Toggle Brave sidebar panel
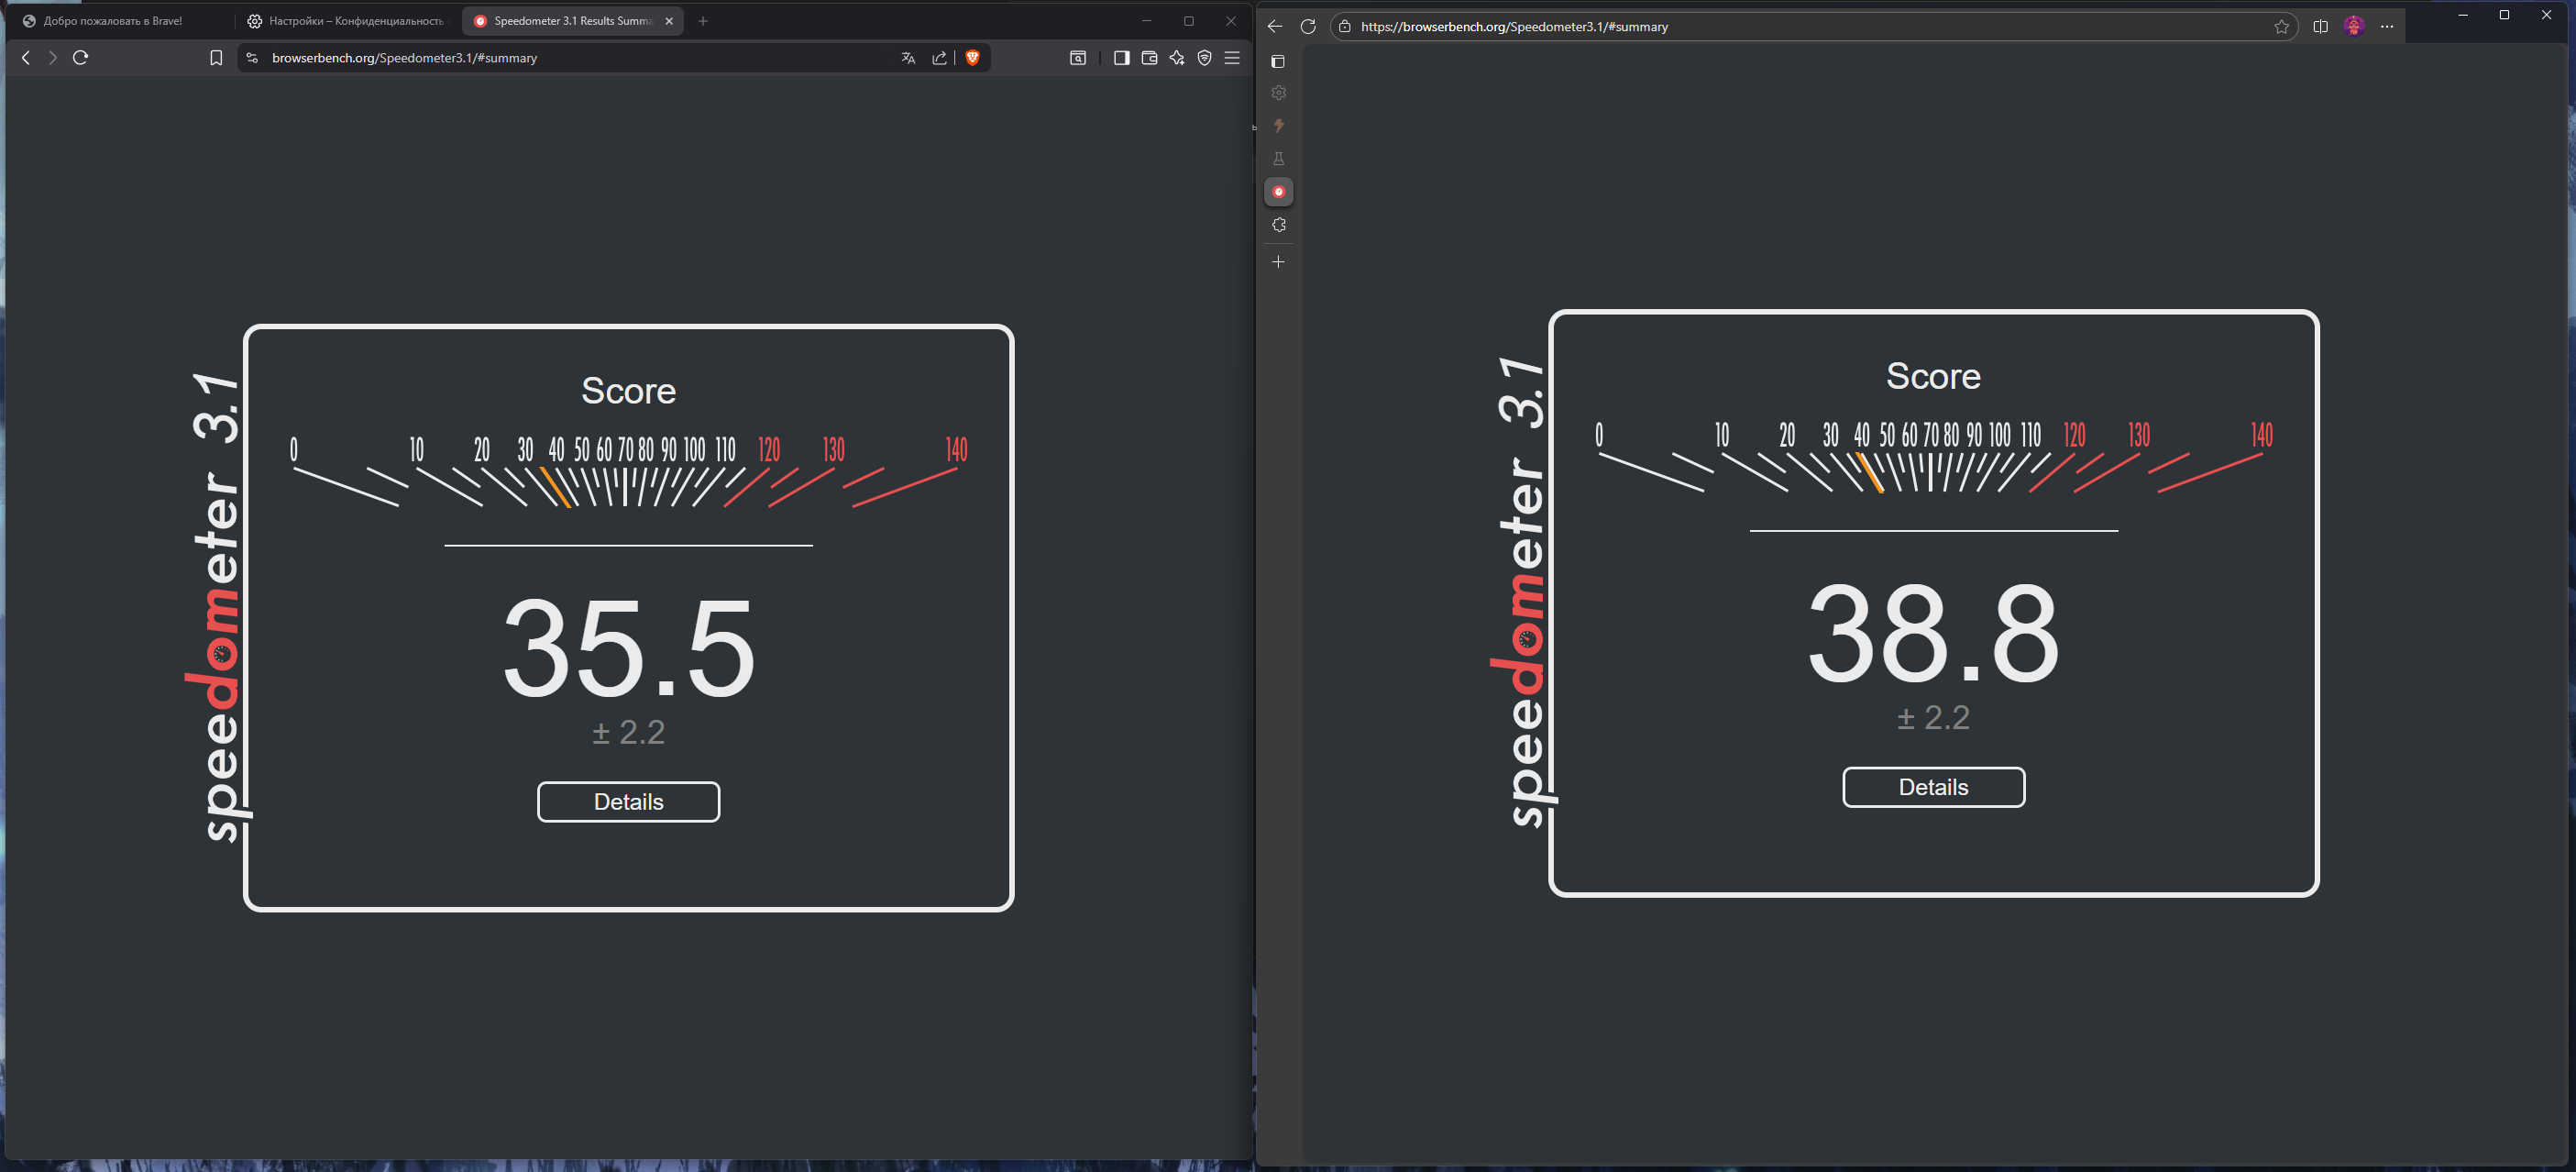2576x1172 pixels. point(1121,58)
